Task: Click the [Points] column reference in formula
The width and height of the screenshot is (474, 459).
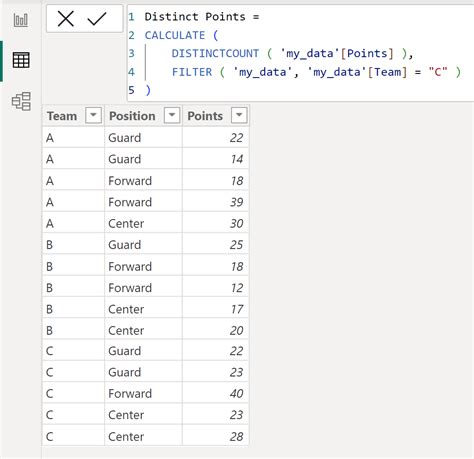Action: pyautogui.click(x=367, y=53)
